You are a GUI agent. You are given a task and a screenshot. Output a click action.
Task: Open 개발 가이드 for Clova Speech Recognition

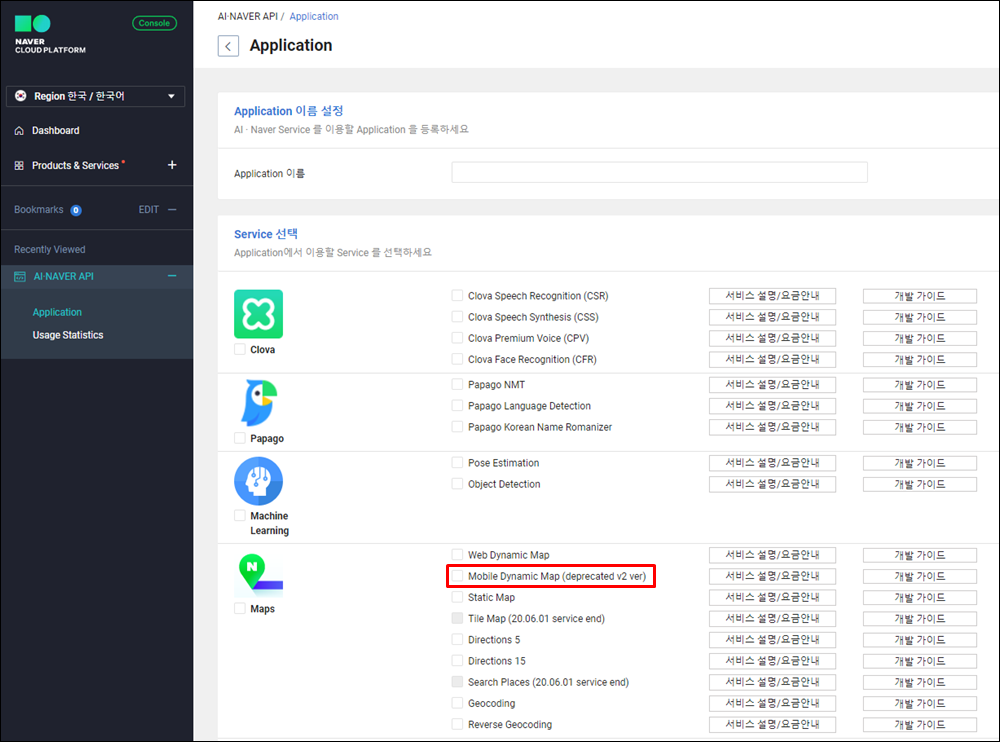click(x=920, y=296)
